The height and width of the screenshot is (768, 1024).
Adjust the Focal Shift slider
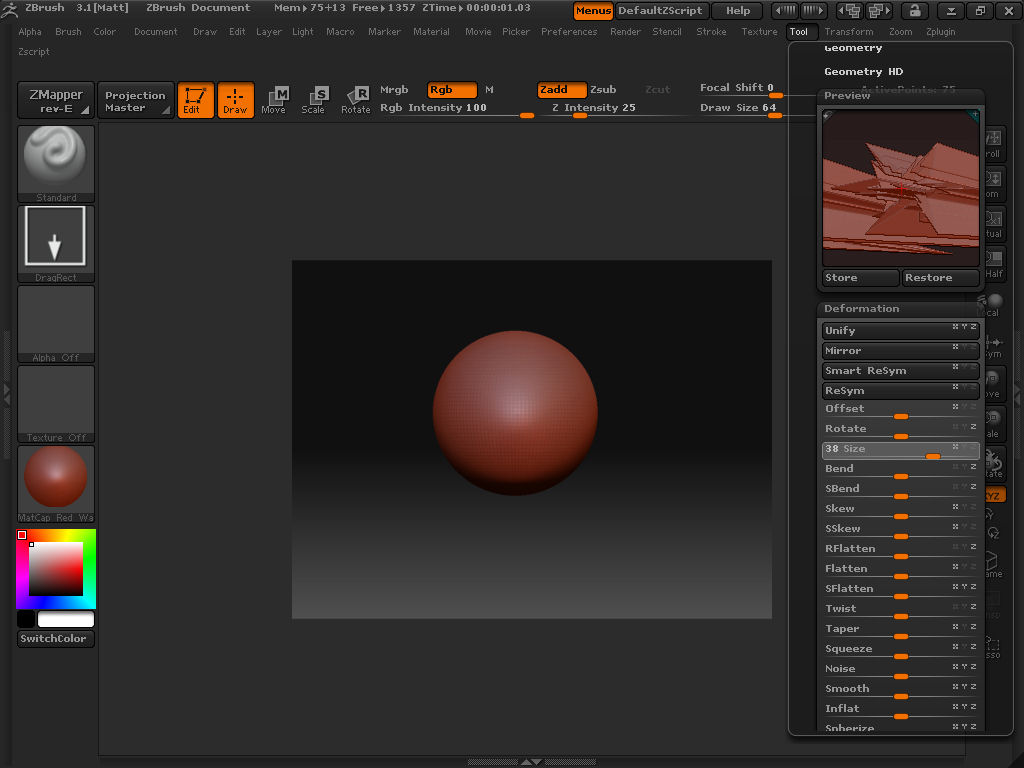[741, 89]
